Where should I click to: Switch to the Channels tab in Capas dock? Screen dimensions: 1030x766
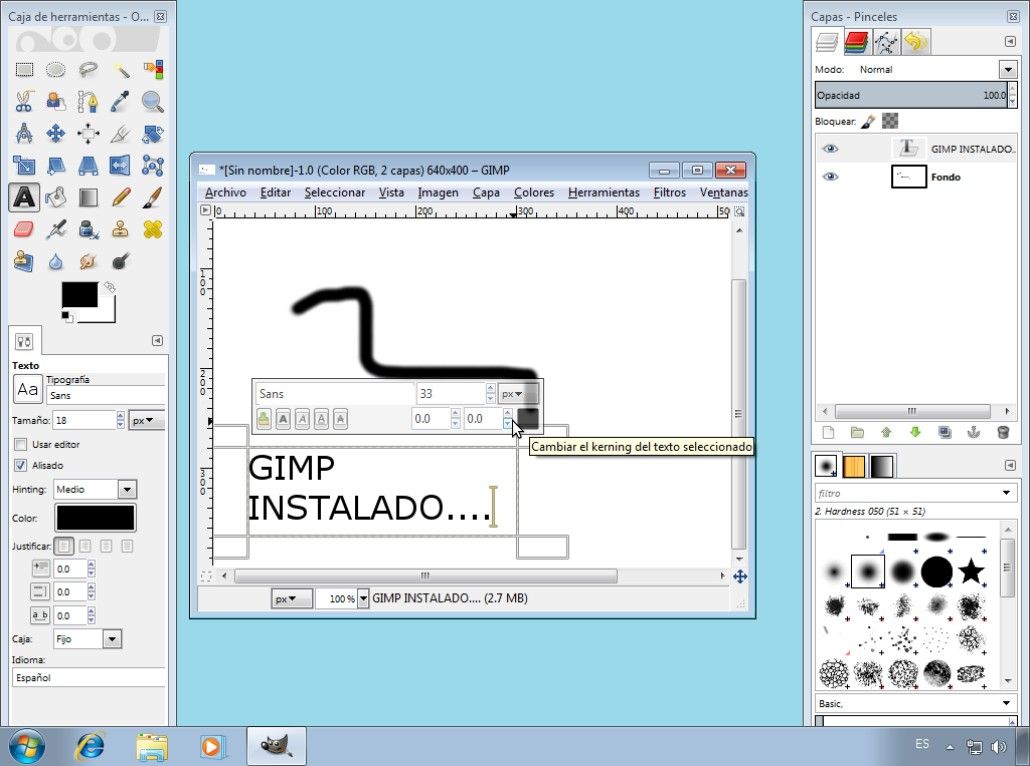pos(856,42)
